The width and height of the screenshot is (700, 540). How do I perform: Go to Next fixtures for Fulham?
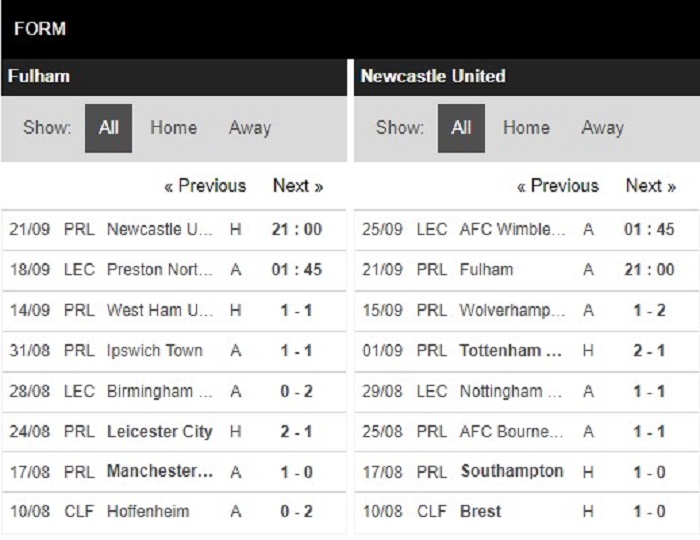click(x=298, y=186)
